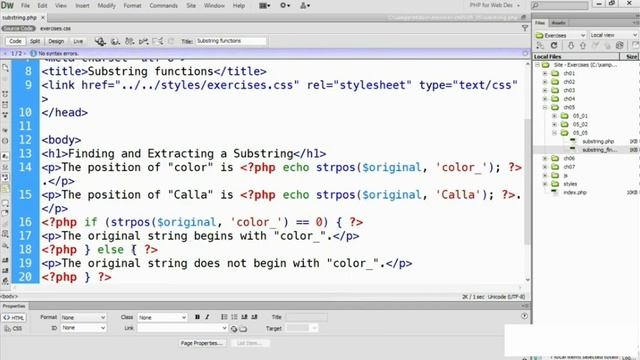Expand the ch02 folder
The image size is (640, 360).
[545, 82]
